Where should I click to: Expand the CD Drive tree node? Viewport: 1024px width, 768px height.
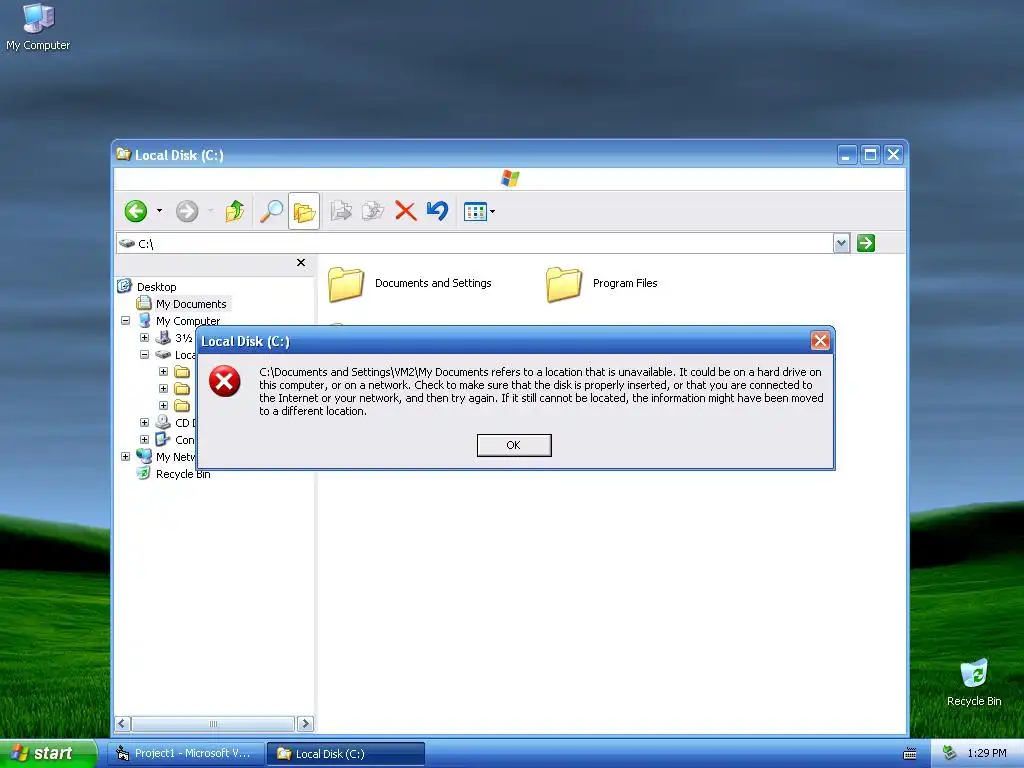(x=144, y=423)
